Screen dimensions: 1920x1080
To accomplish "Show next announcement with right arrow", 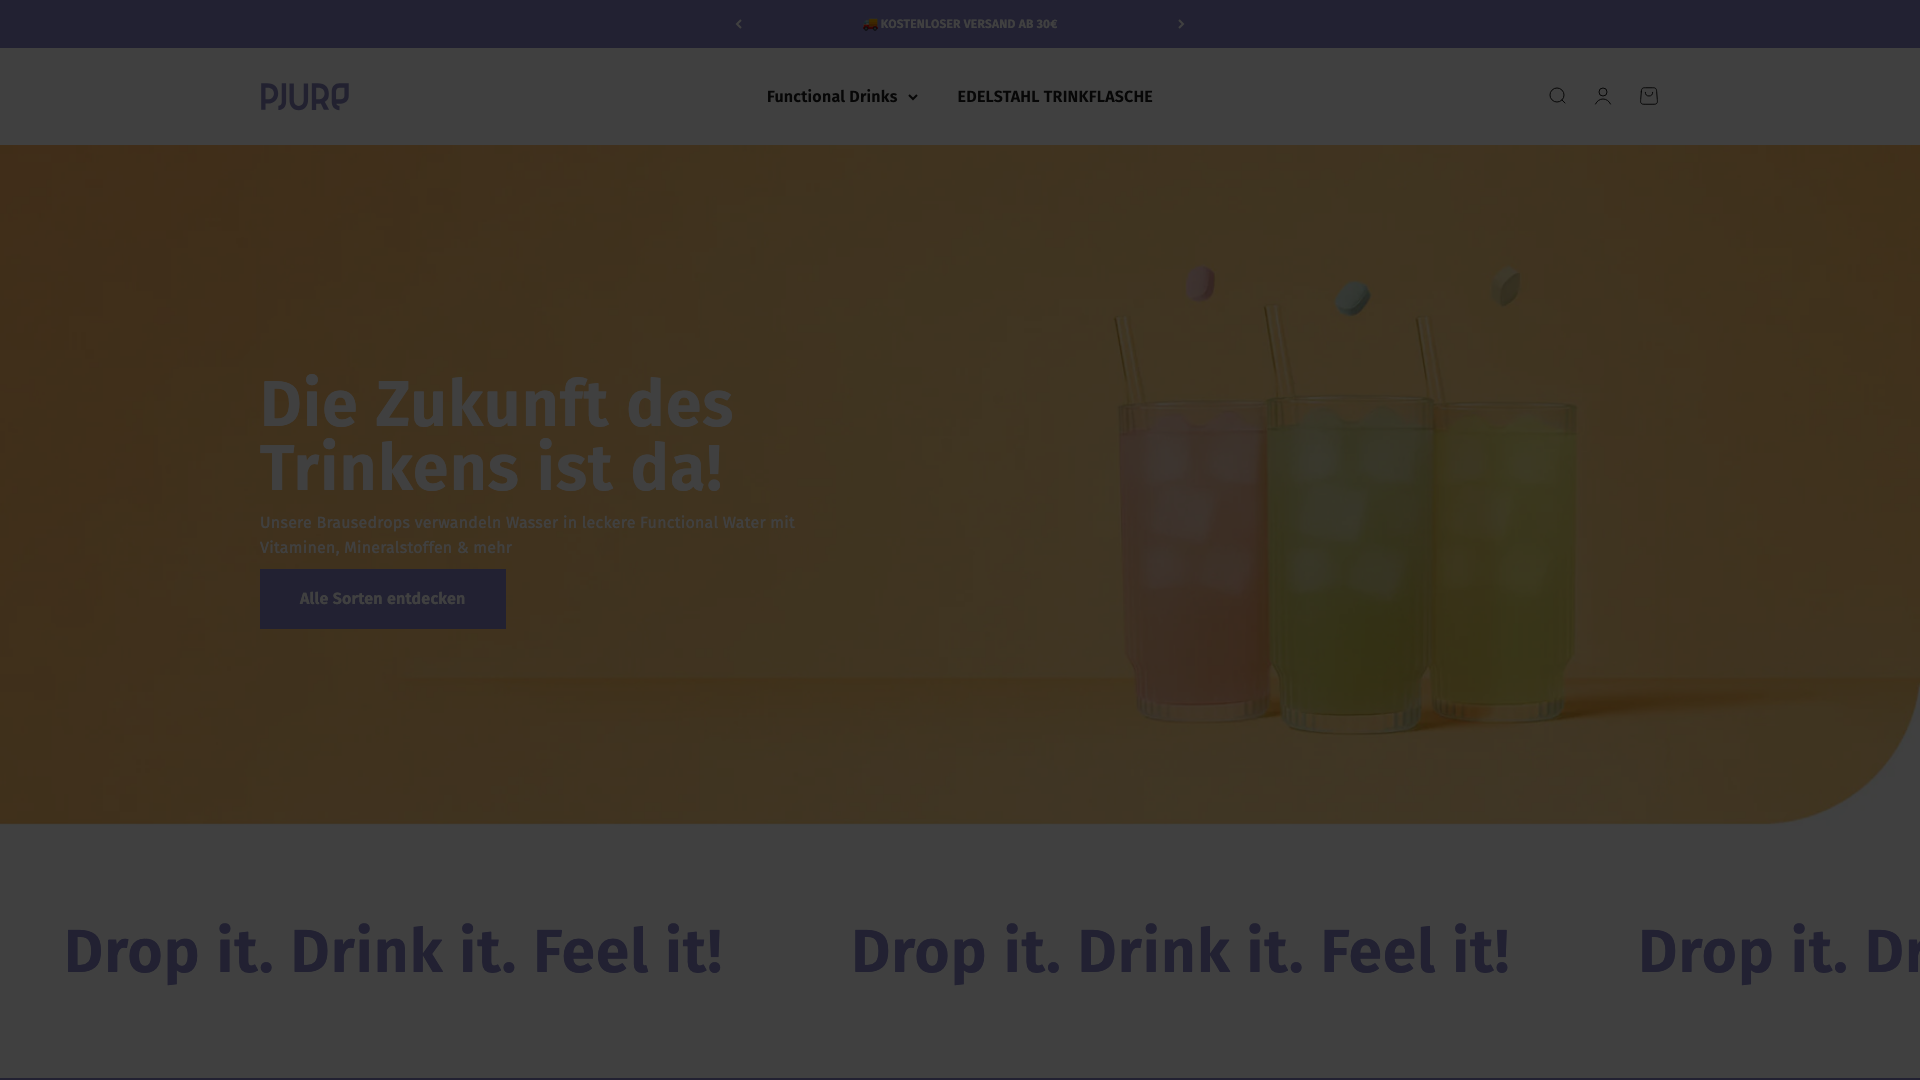I will pos(1181,24).
